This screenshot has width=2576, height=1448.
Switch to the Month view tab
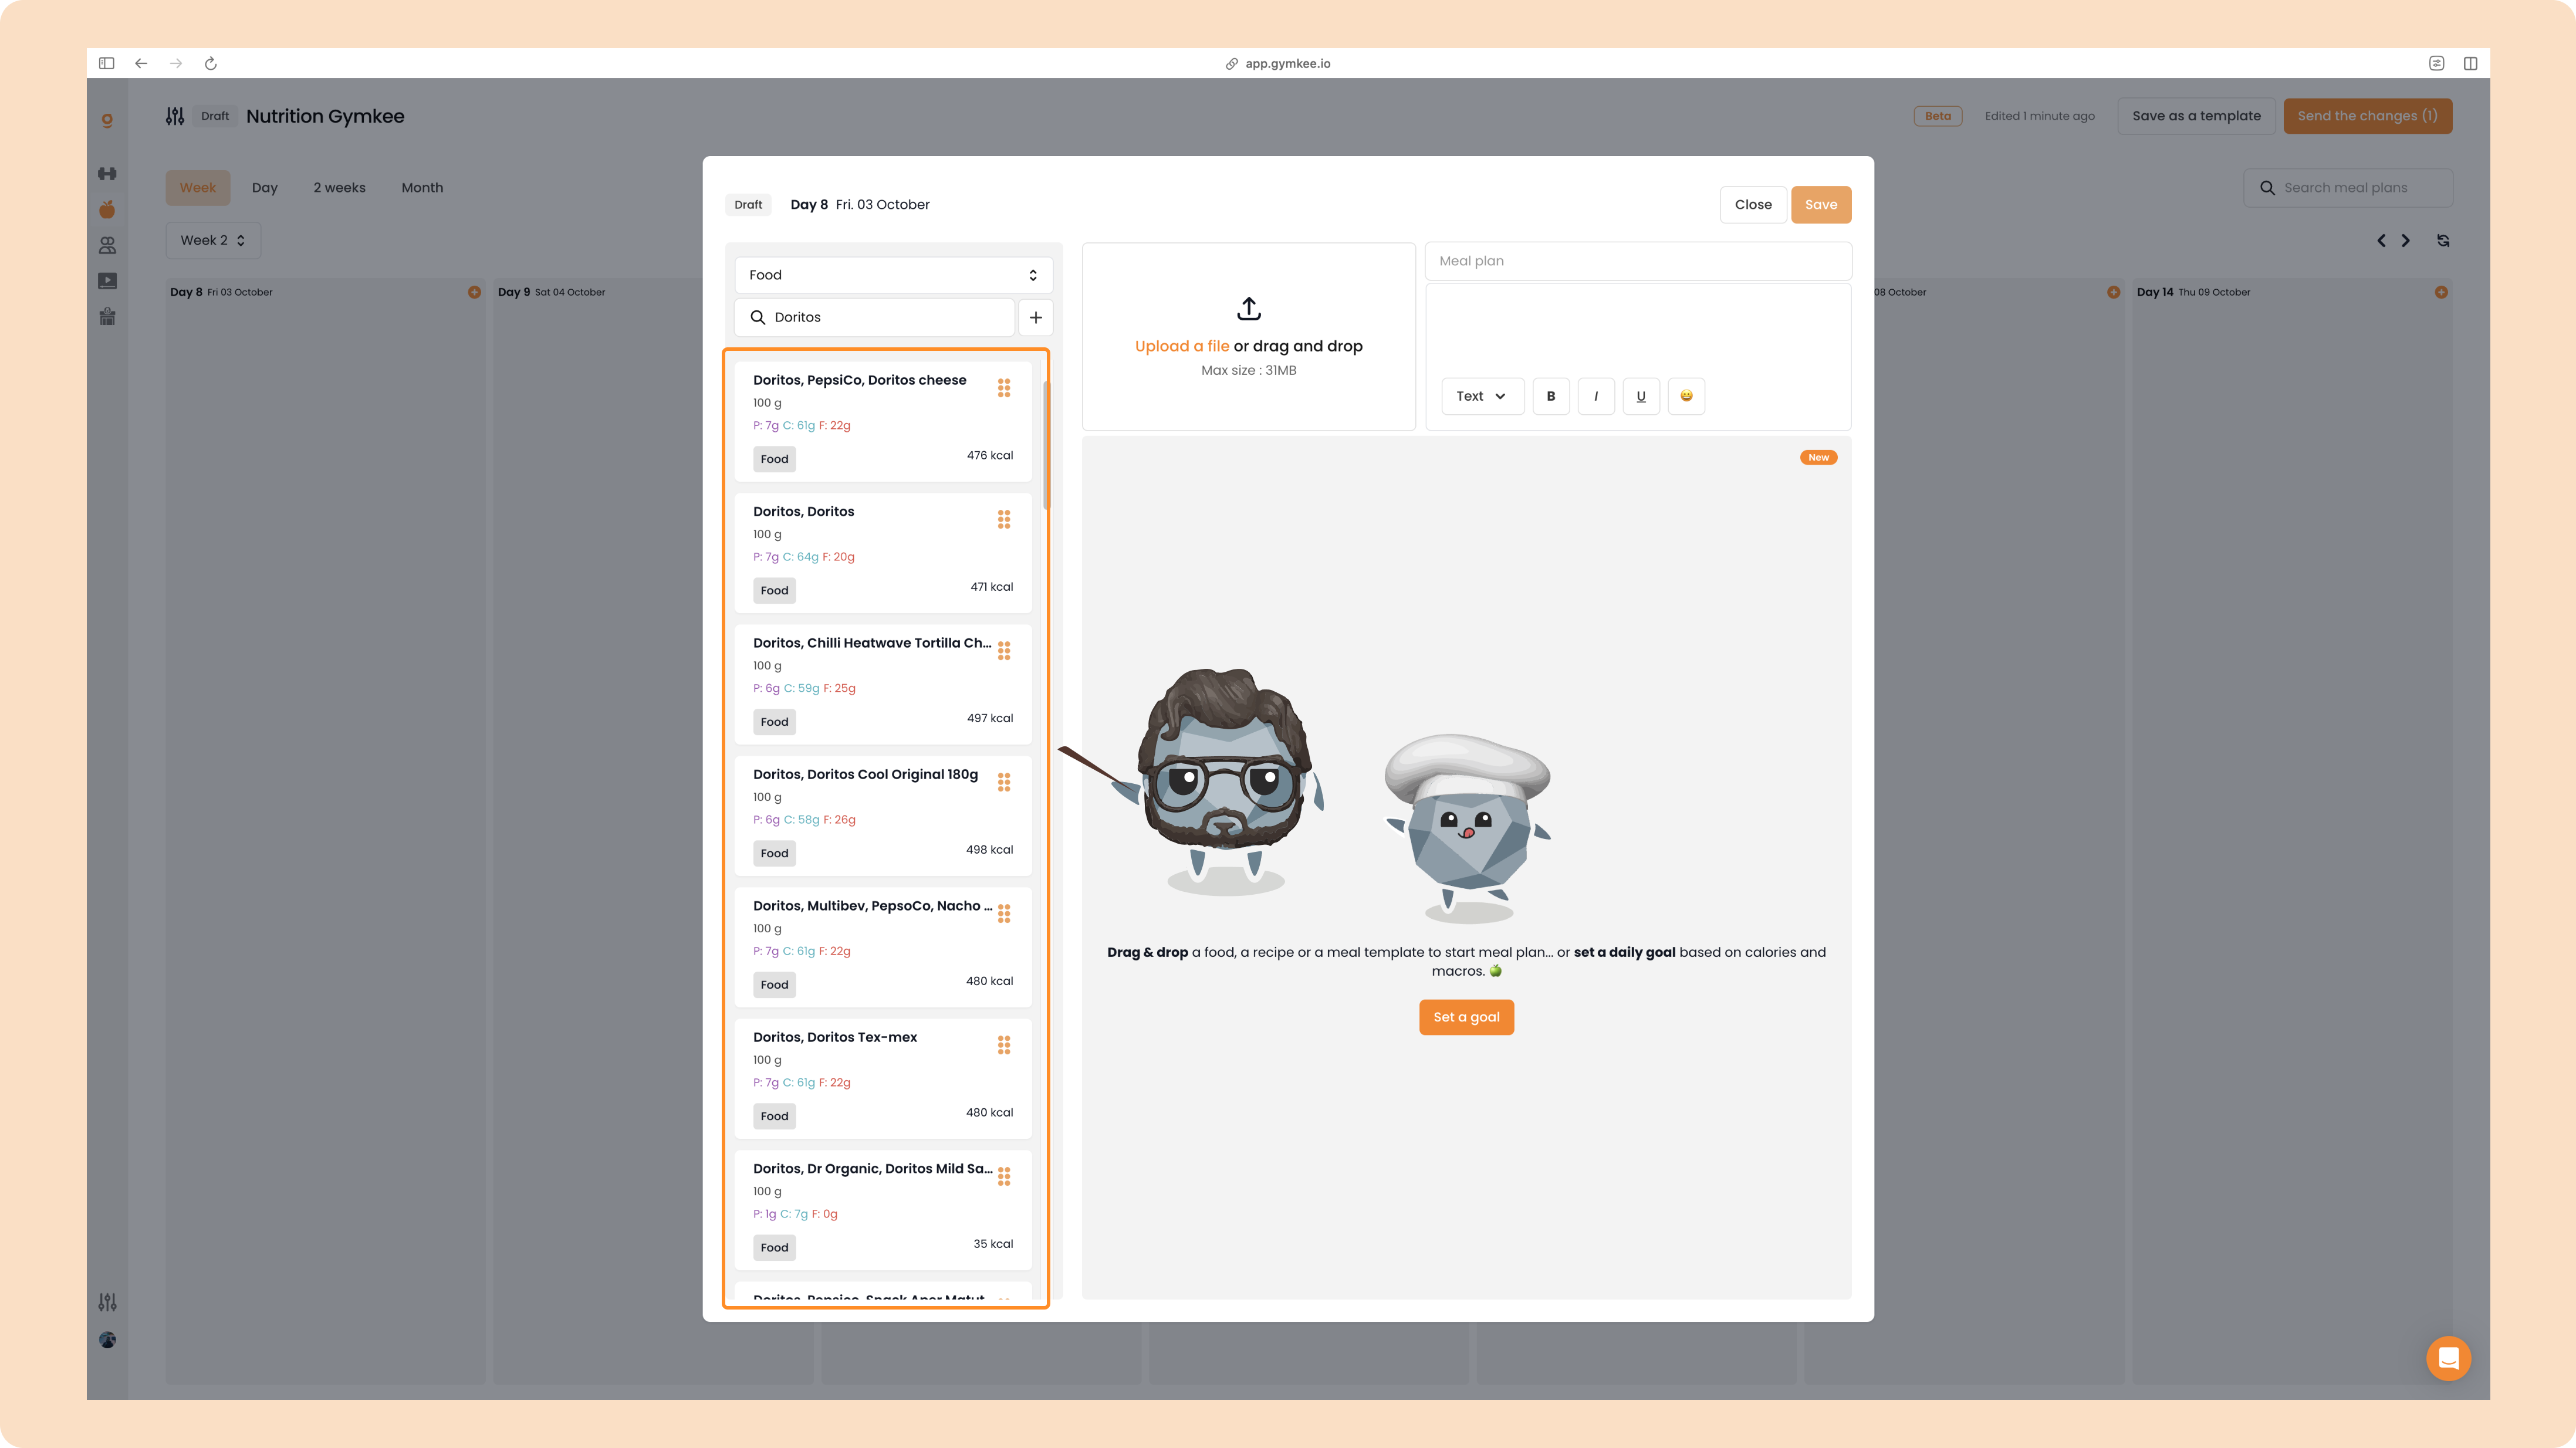[422, 188]
